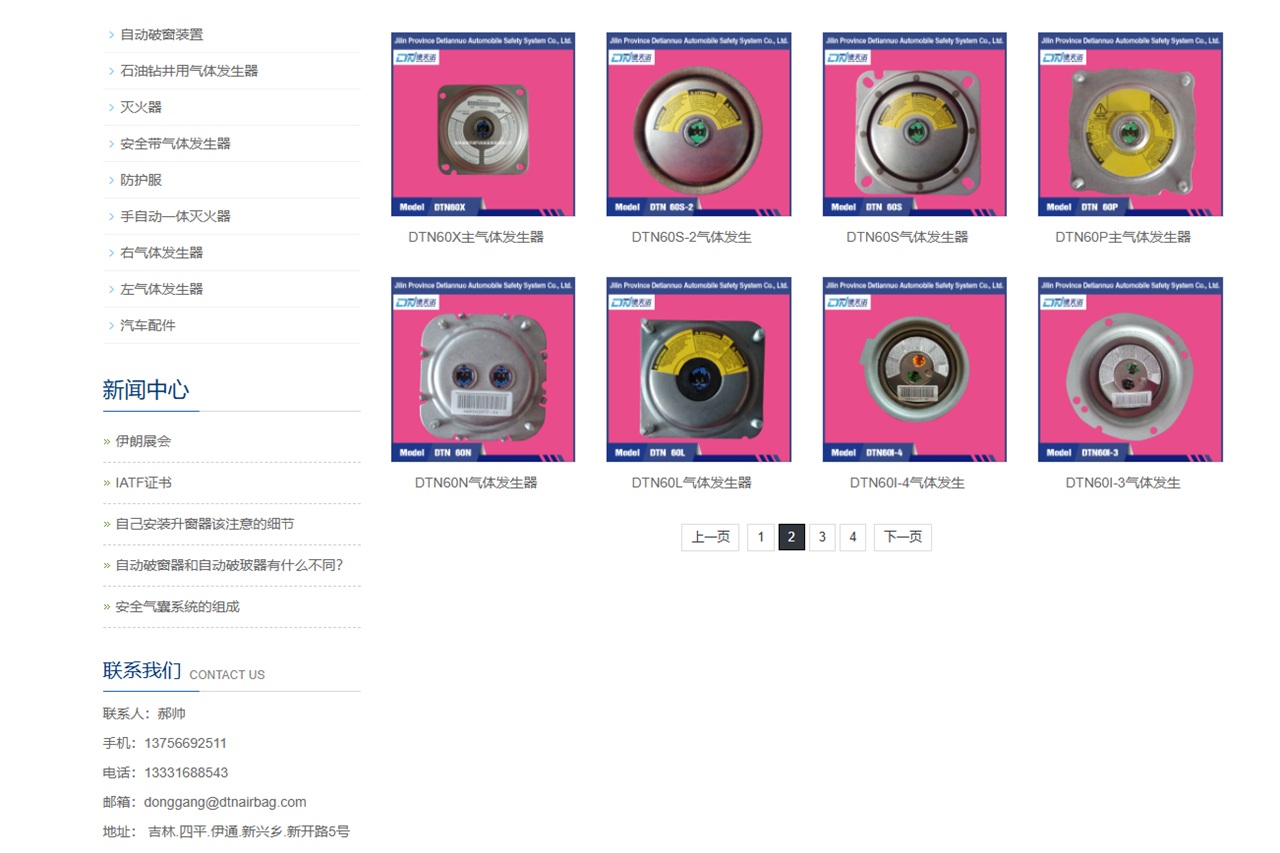Click the DTN60S气体发生器 title link
This screenshot has height=853, width=1280.
(x=907, y=237)
